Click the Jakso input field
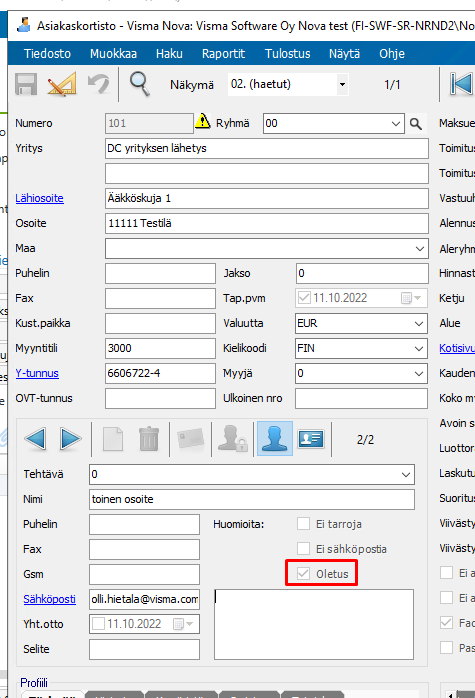The image size is (475, 698). (362, 273)
